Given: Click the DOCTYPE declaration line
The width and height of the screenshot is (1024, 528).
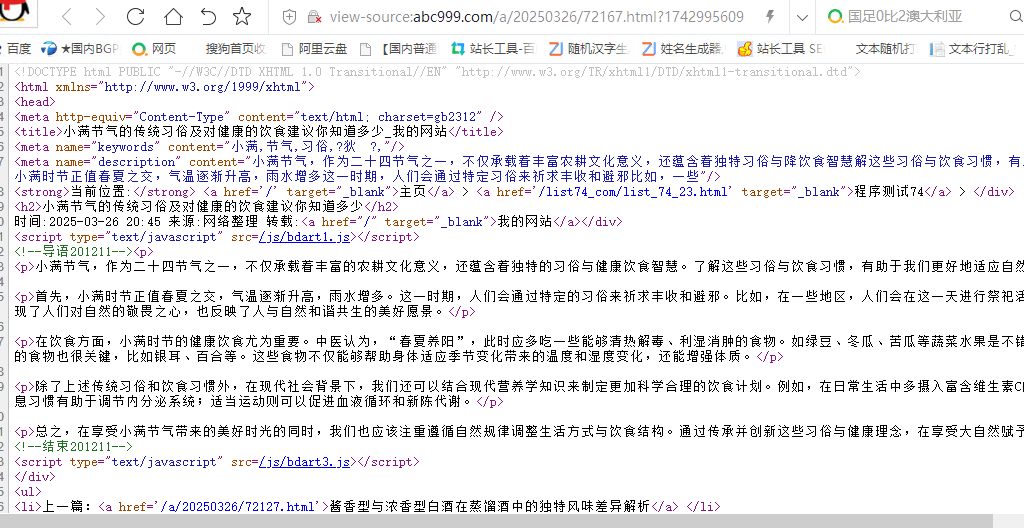Looking at the screenshot, I should (438, 71).
